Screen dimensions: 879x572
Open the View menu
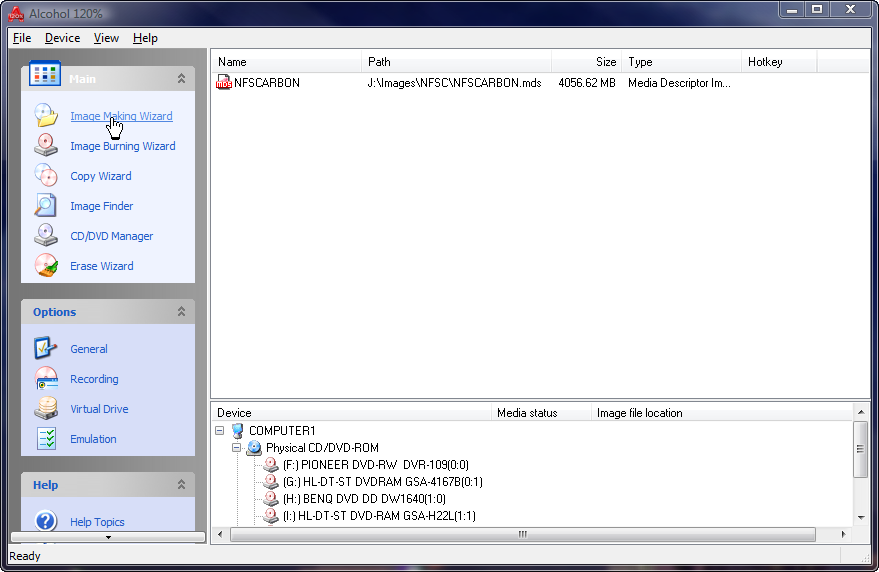[x=106, y=38]
